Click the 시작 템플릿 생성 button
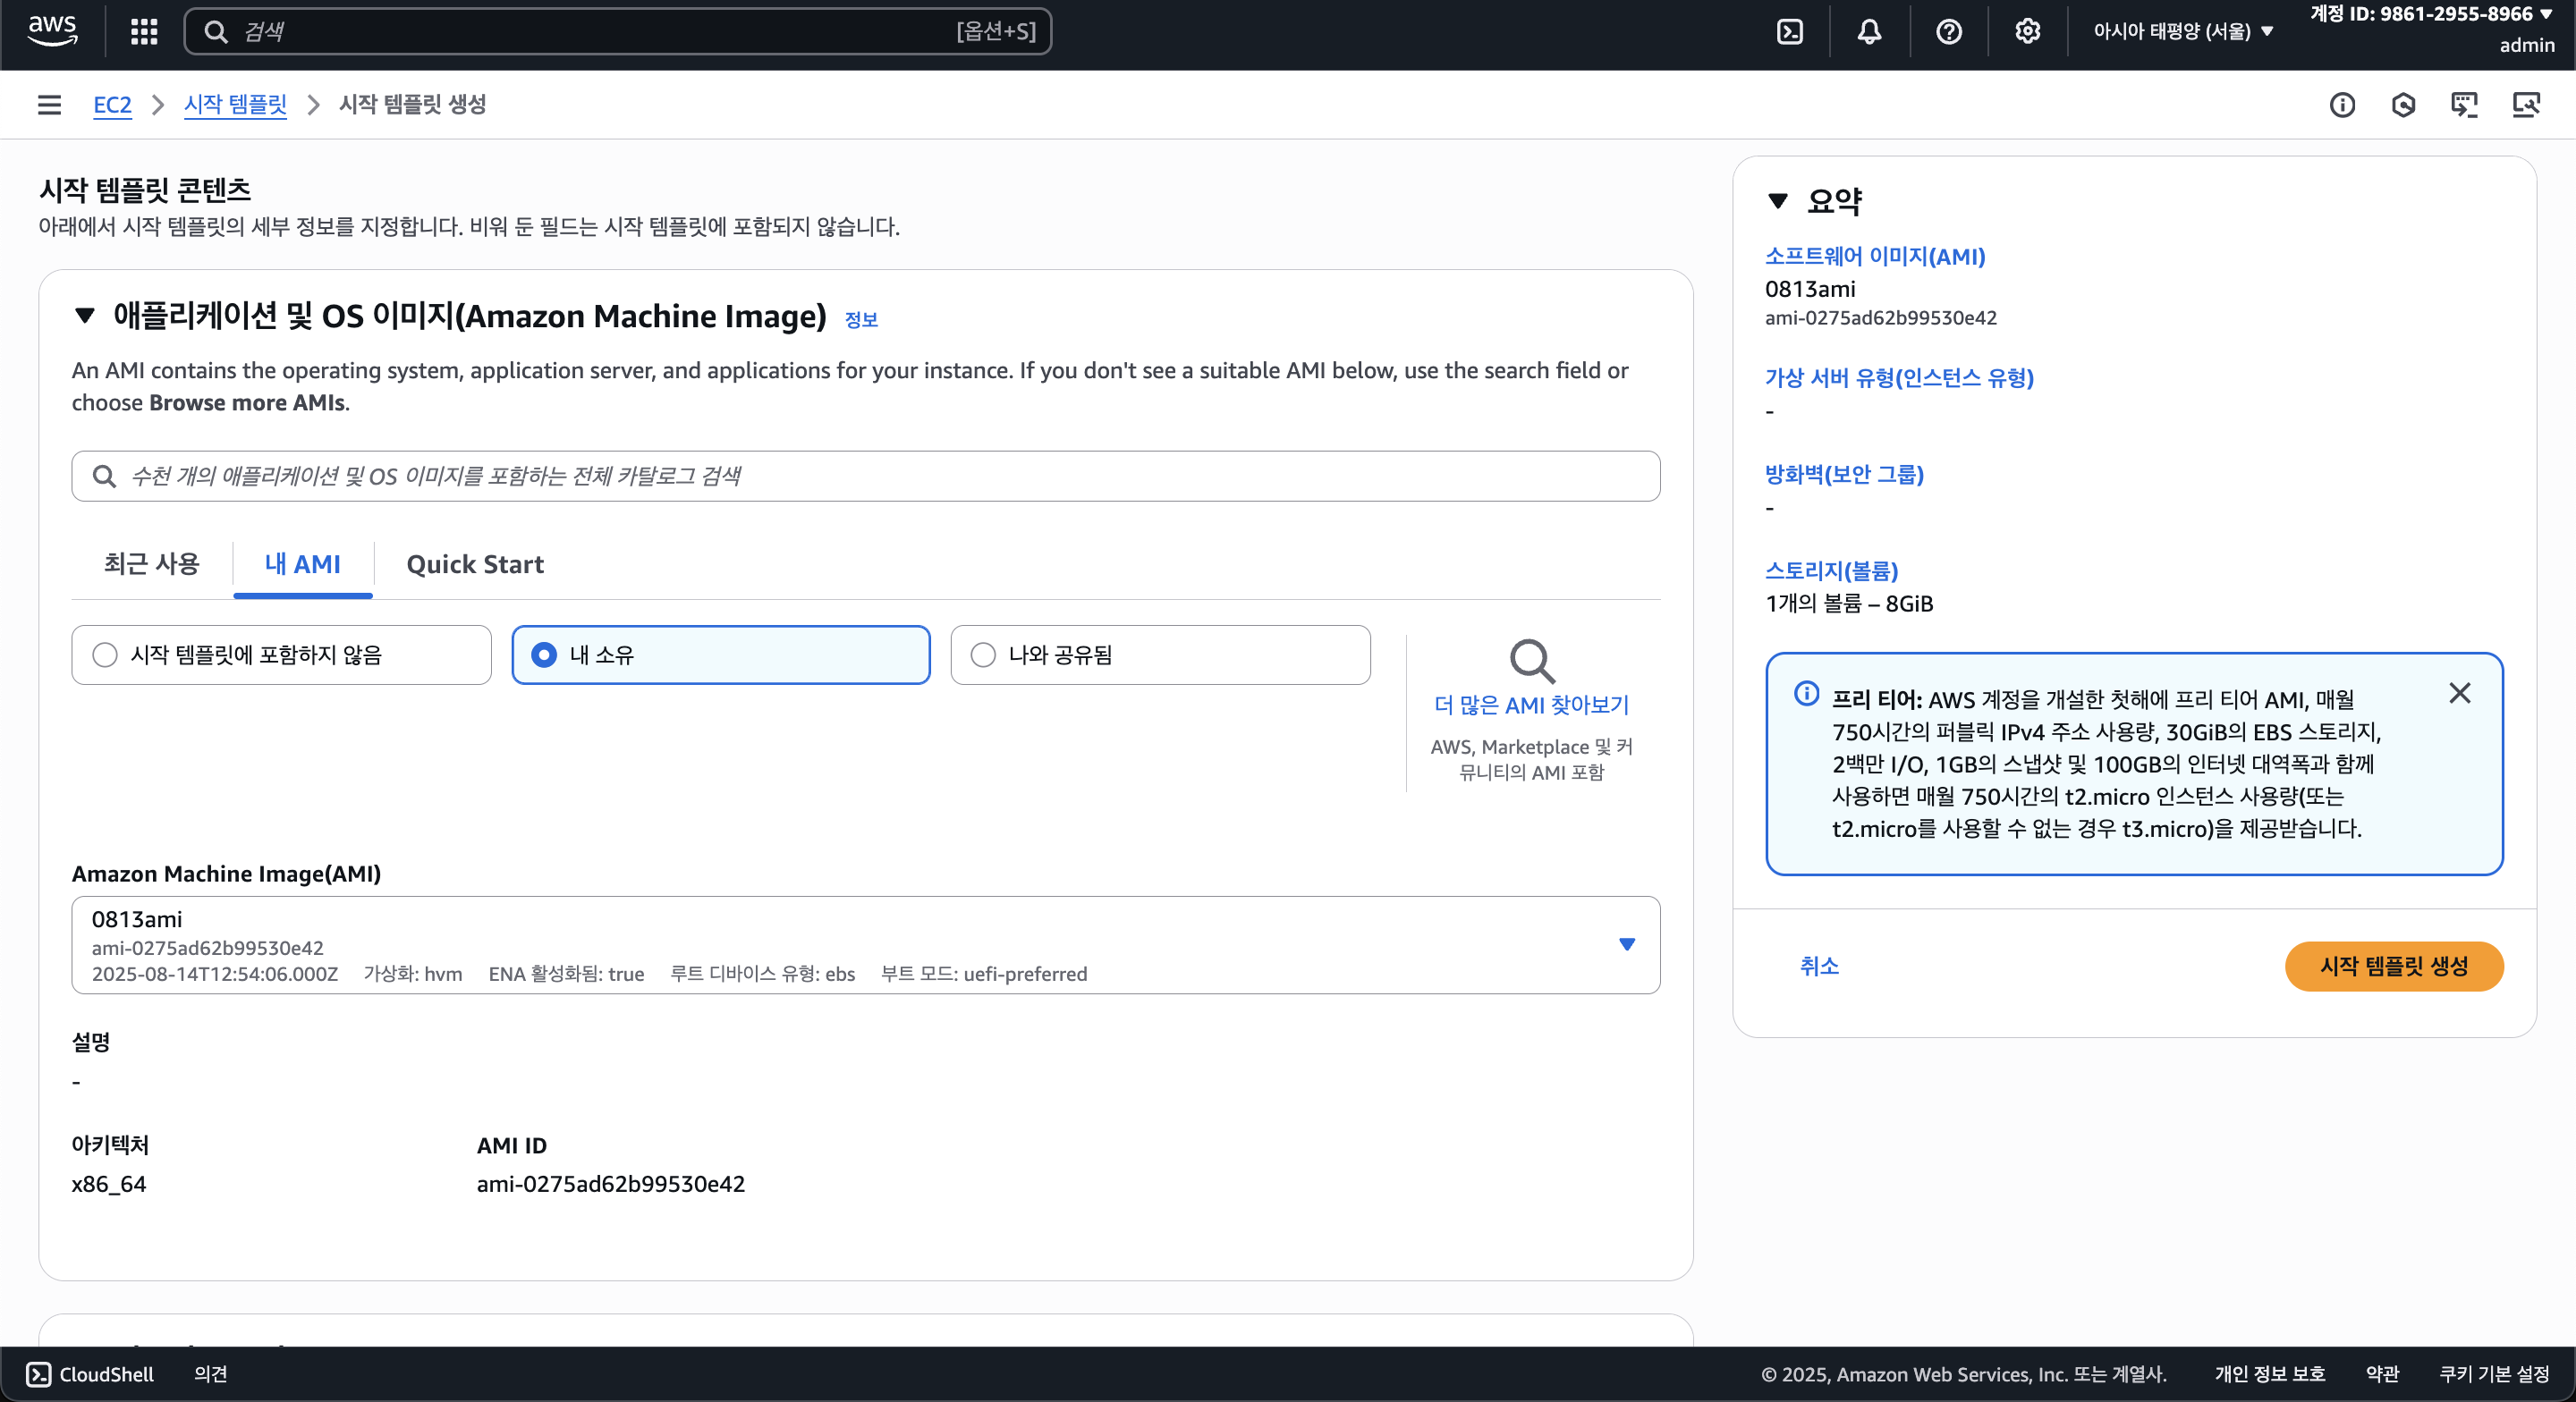Viewport: 2576px width, 1402px height. click(x=2393, y=966)
